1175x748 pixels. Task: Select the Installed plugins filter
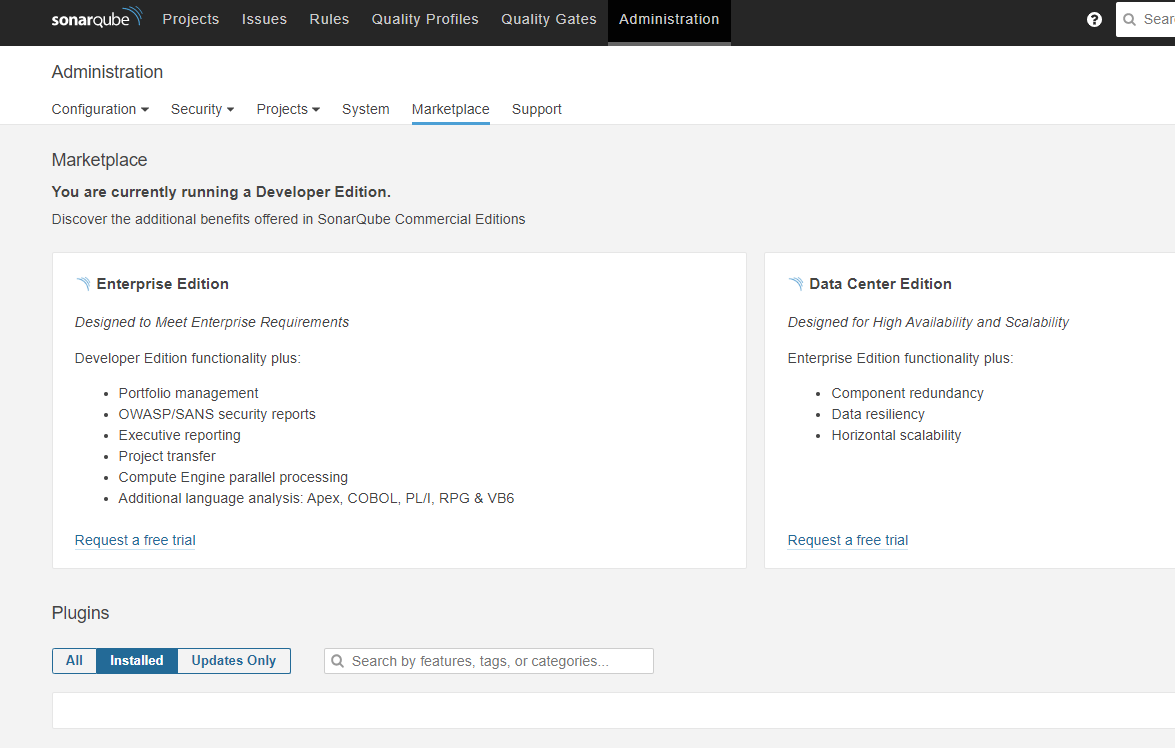coord(137,661)
